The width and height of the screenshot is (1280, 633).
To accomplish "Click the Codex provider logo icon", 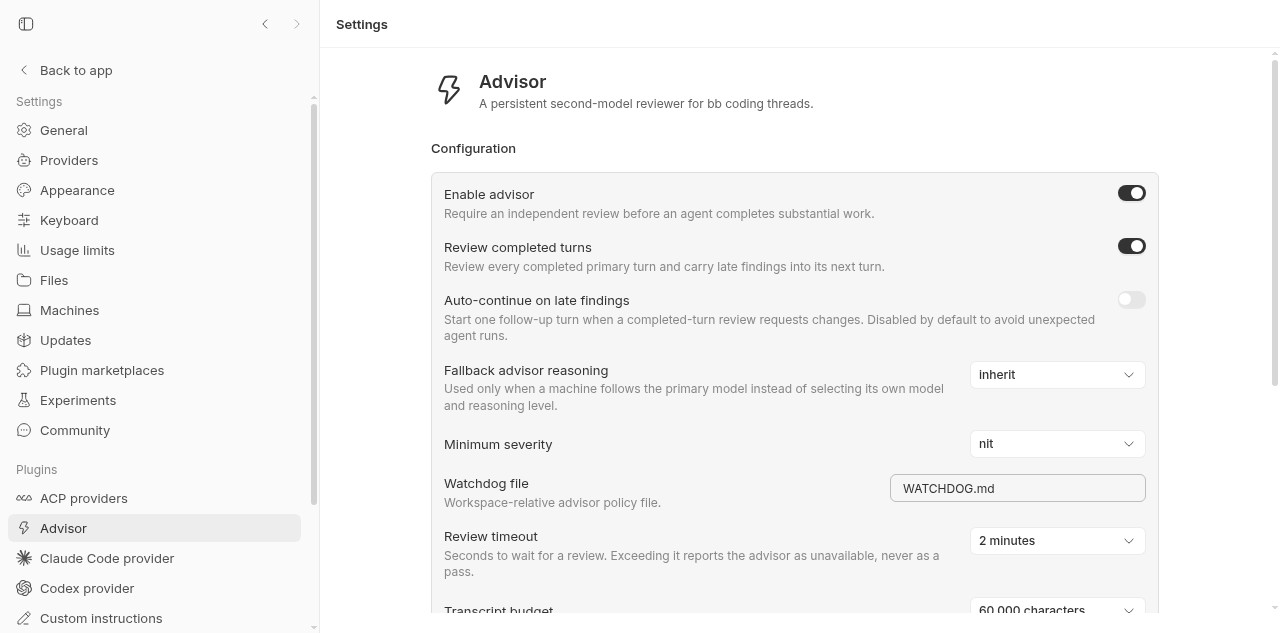I will pos(24,588).
